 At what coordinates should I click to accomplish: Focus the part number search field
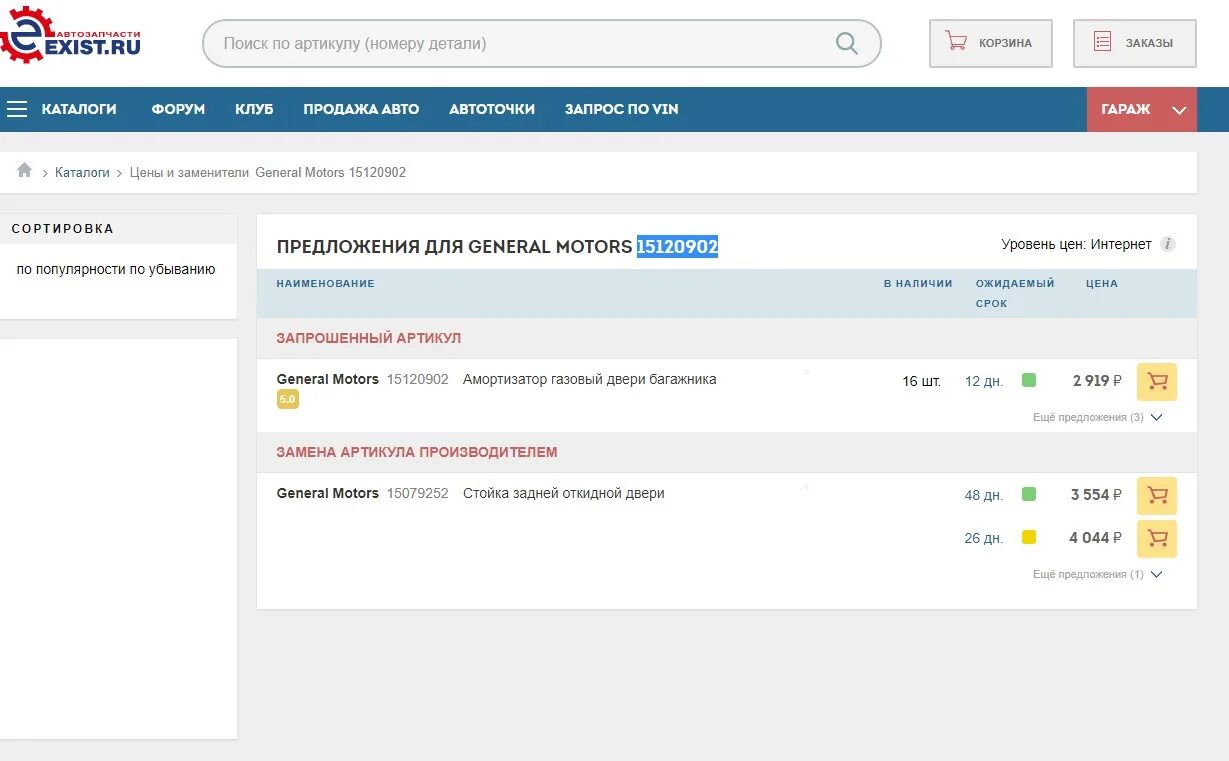[541, 44]
